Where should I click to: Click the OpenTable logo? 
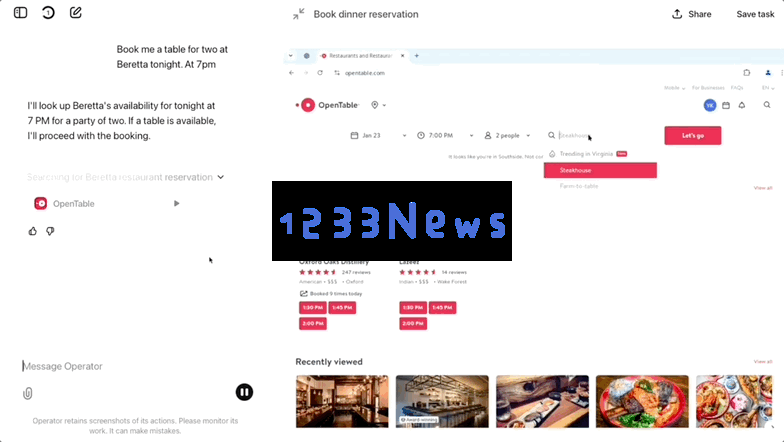(329, 105)
